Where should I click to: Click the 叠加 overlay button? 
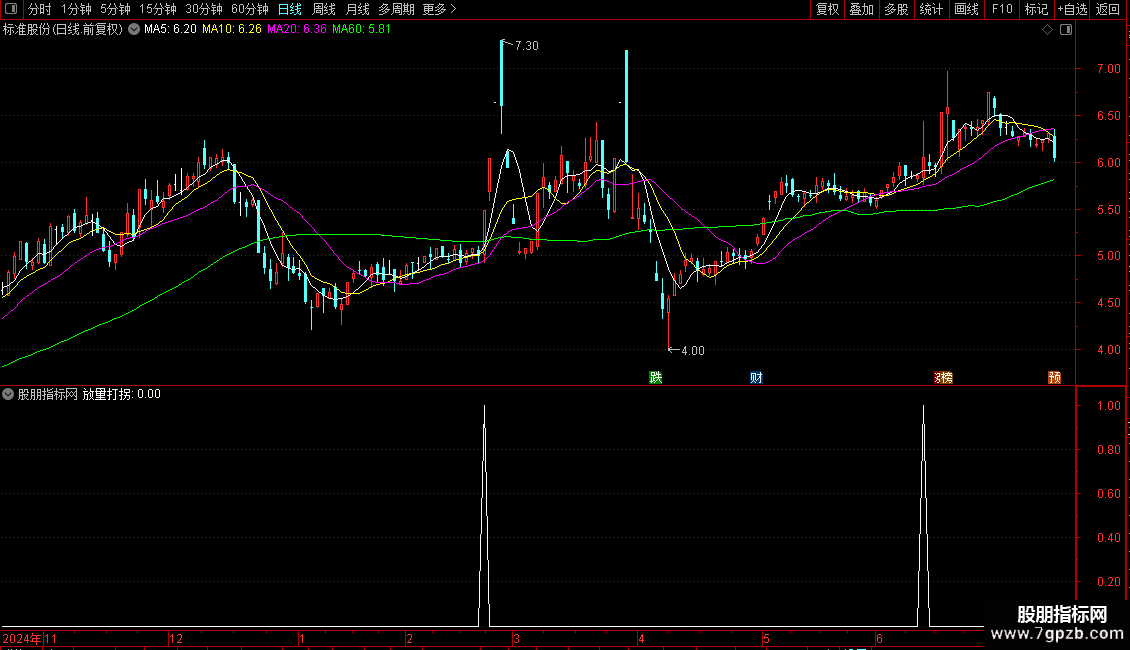point(861,9)
